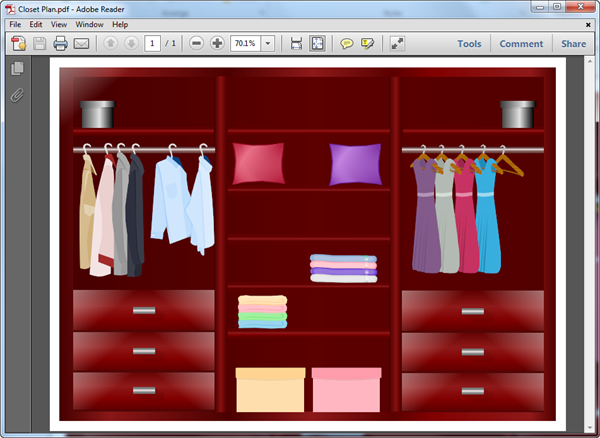
Task: Open the zoom level dropdown arrow
Action: pos(268,44)
